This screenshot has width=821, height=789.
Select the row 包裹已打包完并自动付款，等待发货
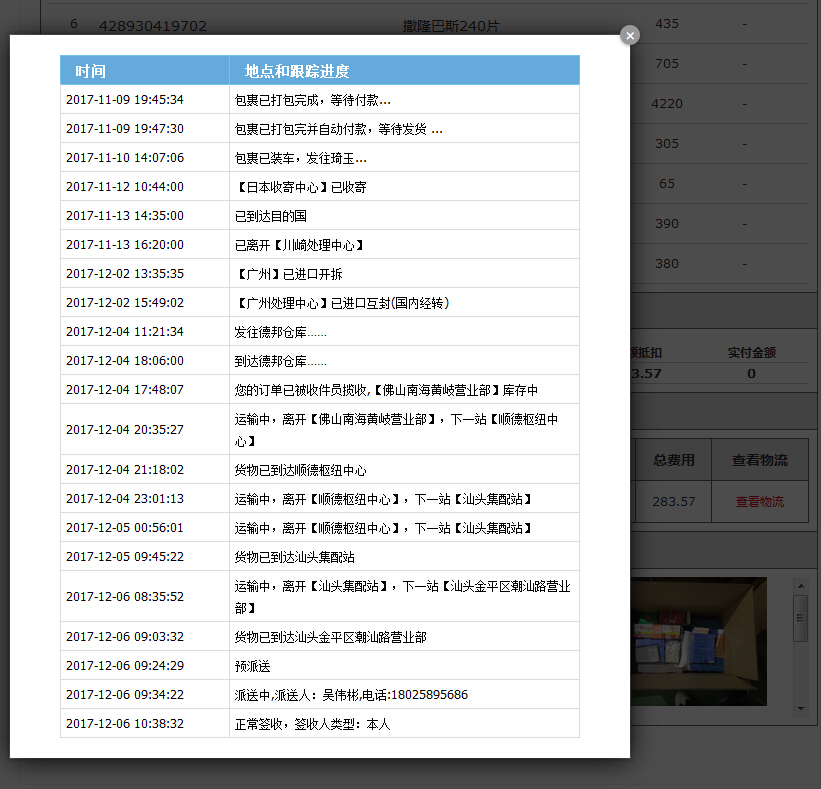click(x=404, y=128)
